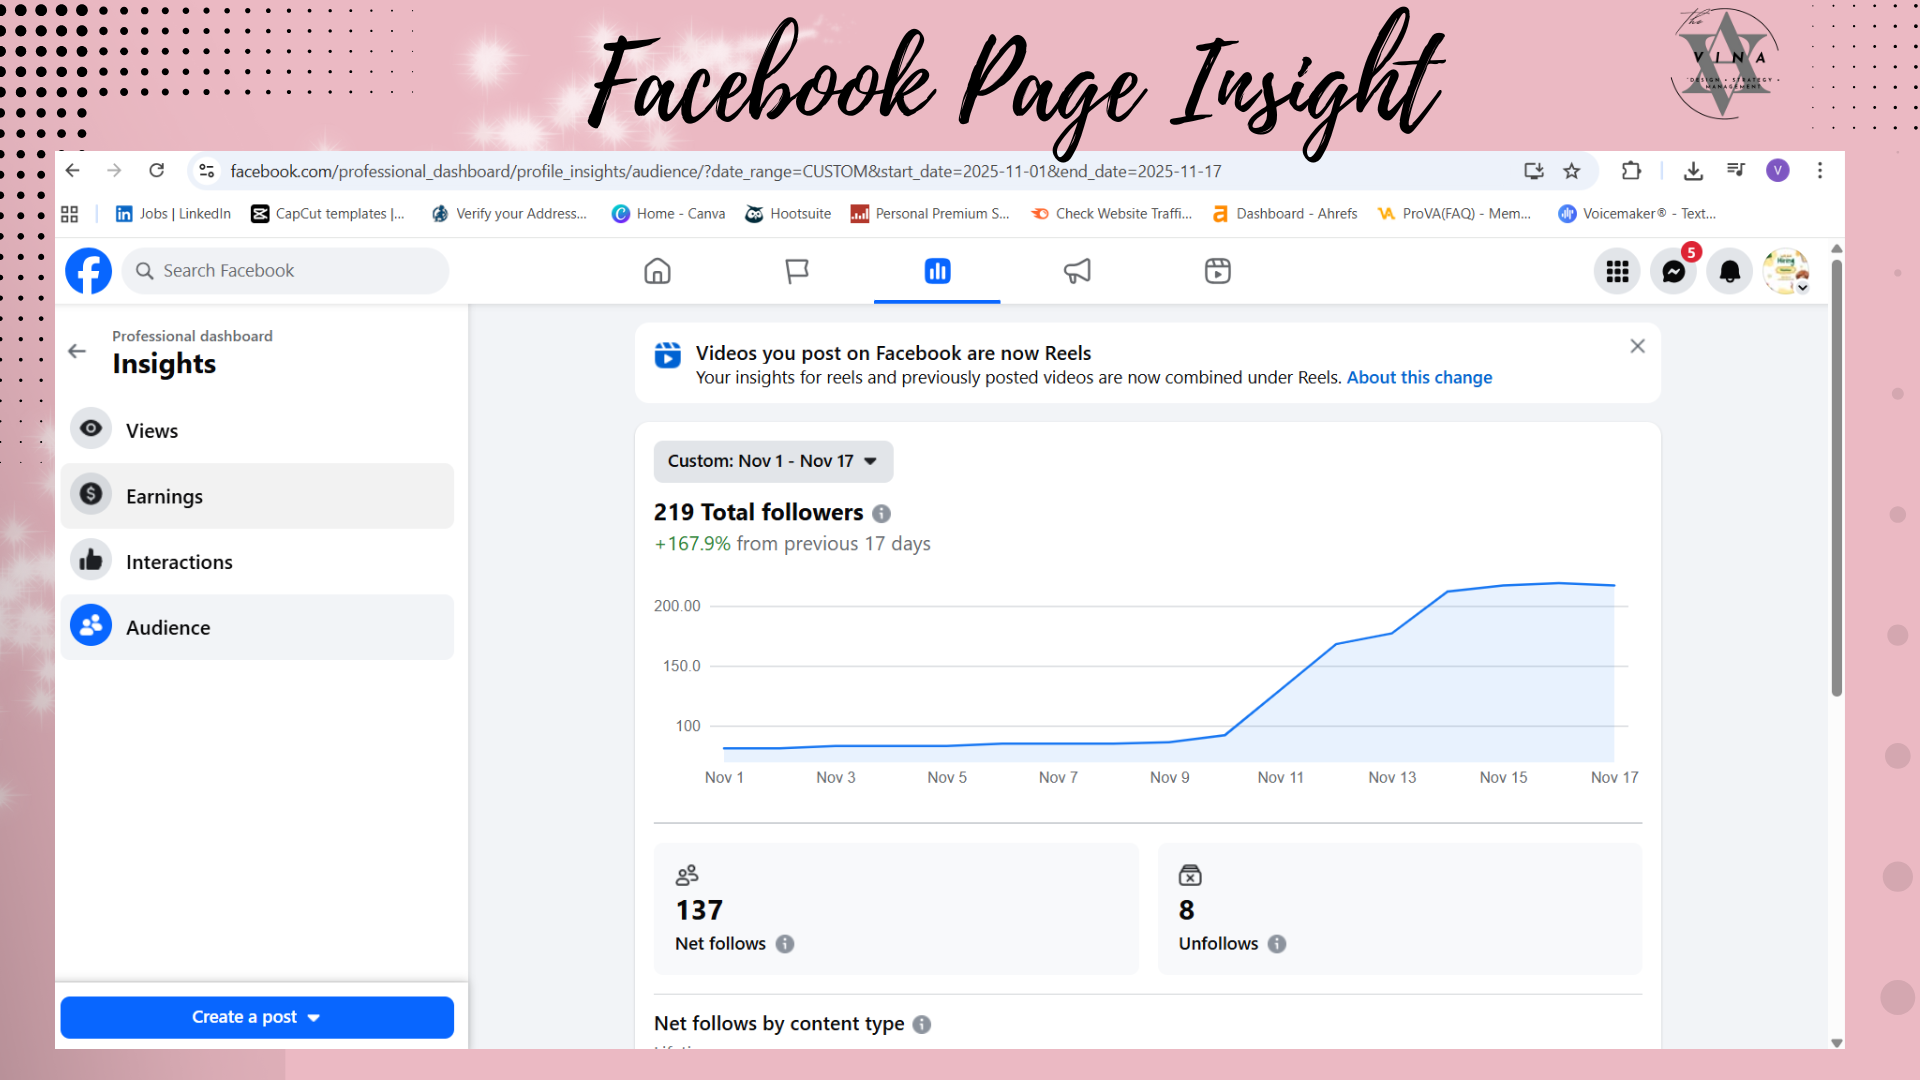This screenshot has width=1920, height=1080.
Task: Go back using Professional dashboard arrow
Action: click(x=77, y=351)
